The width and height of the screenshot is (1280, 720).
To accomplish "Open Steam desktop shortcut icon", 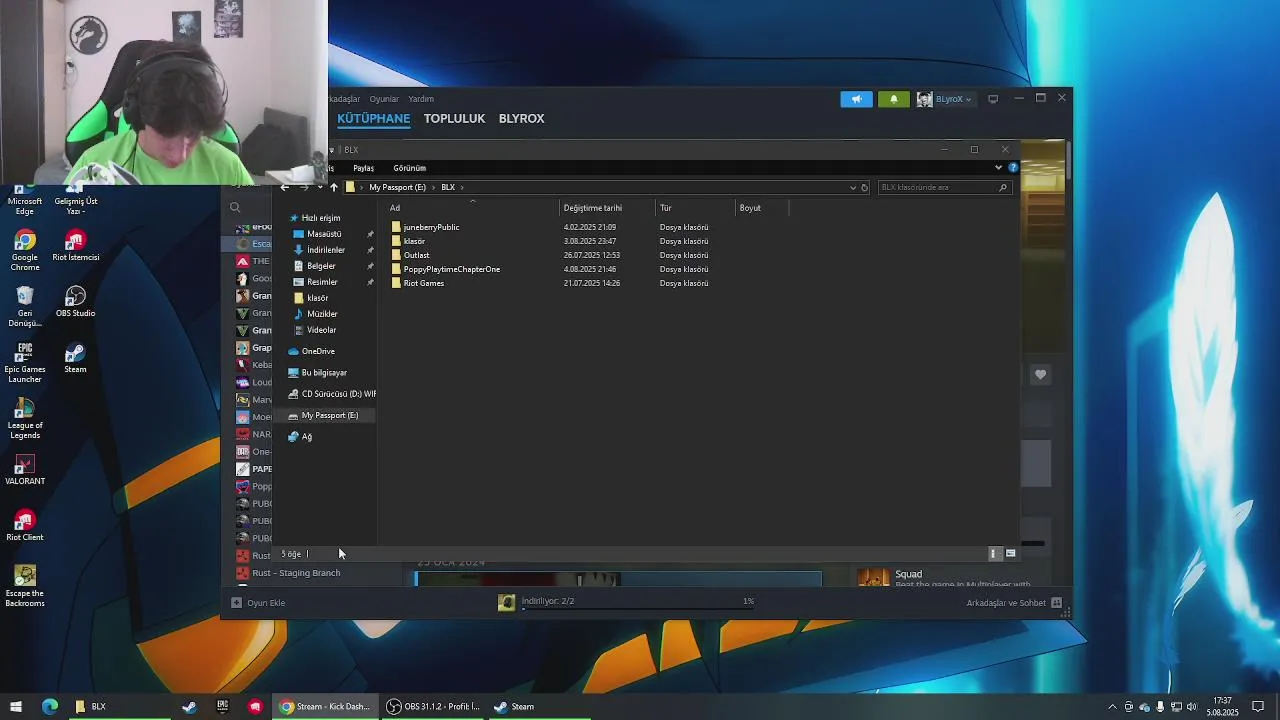I will tap(75, 358).
